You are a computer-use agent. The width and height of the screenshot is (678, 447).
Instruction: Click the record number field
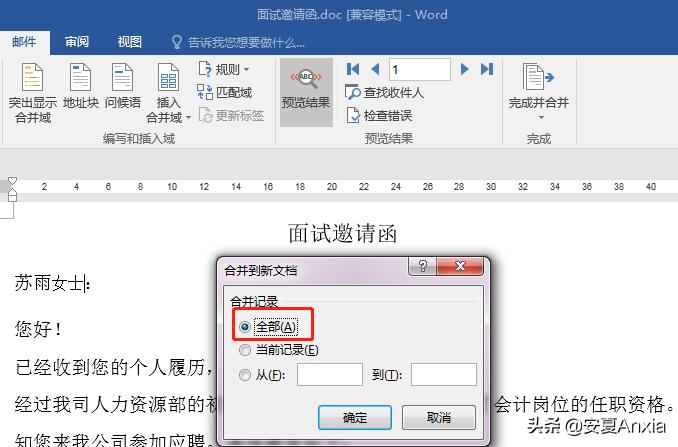[x=420, y=69]
